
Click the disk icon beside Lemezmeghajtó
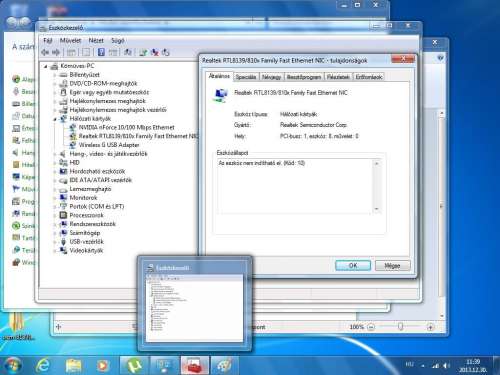63,189
